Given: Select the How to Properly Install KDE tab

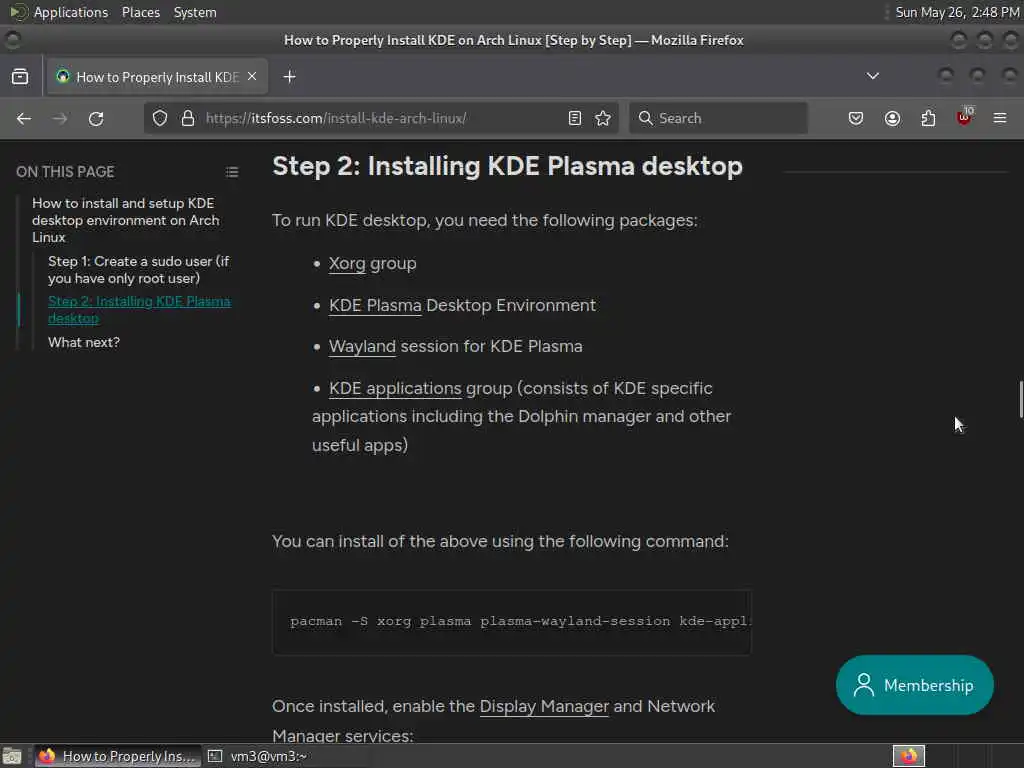Looking at the screenshot, I should click(x=157, y=76).
